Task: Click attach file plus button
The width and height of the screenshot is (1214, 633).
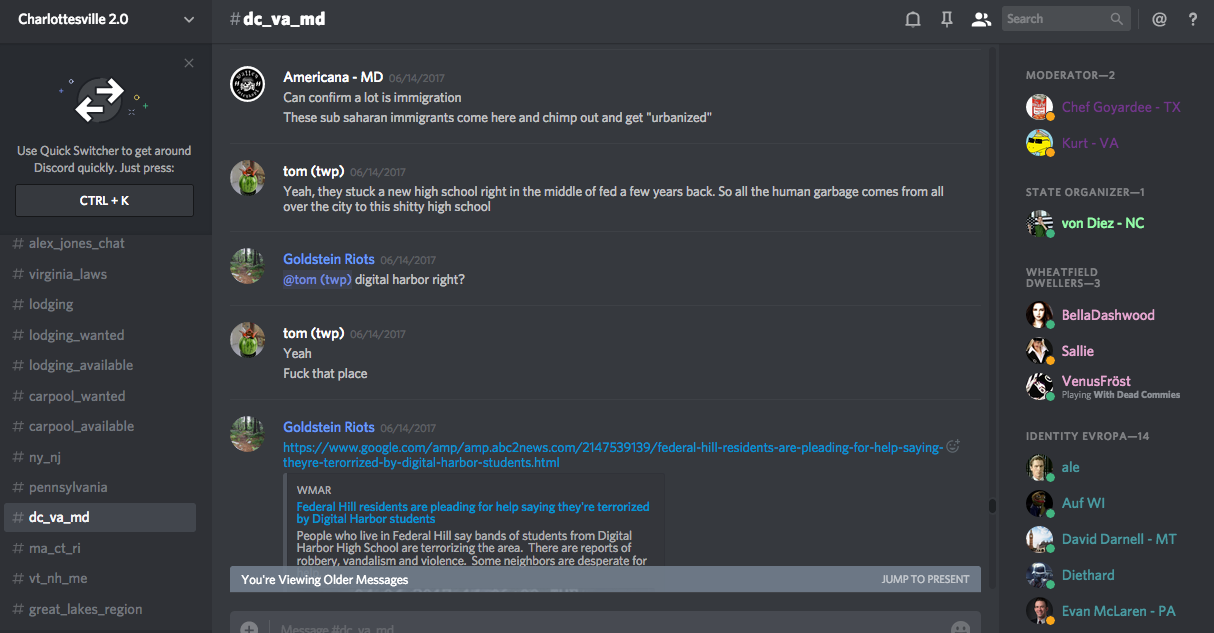Action: pyautogui.click(x=249, y=628)
